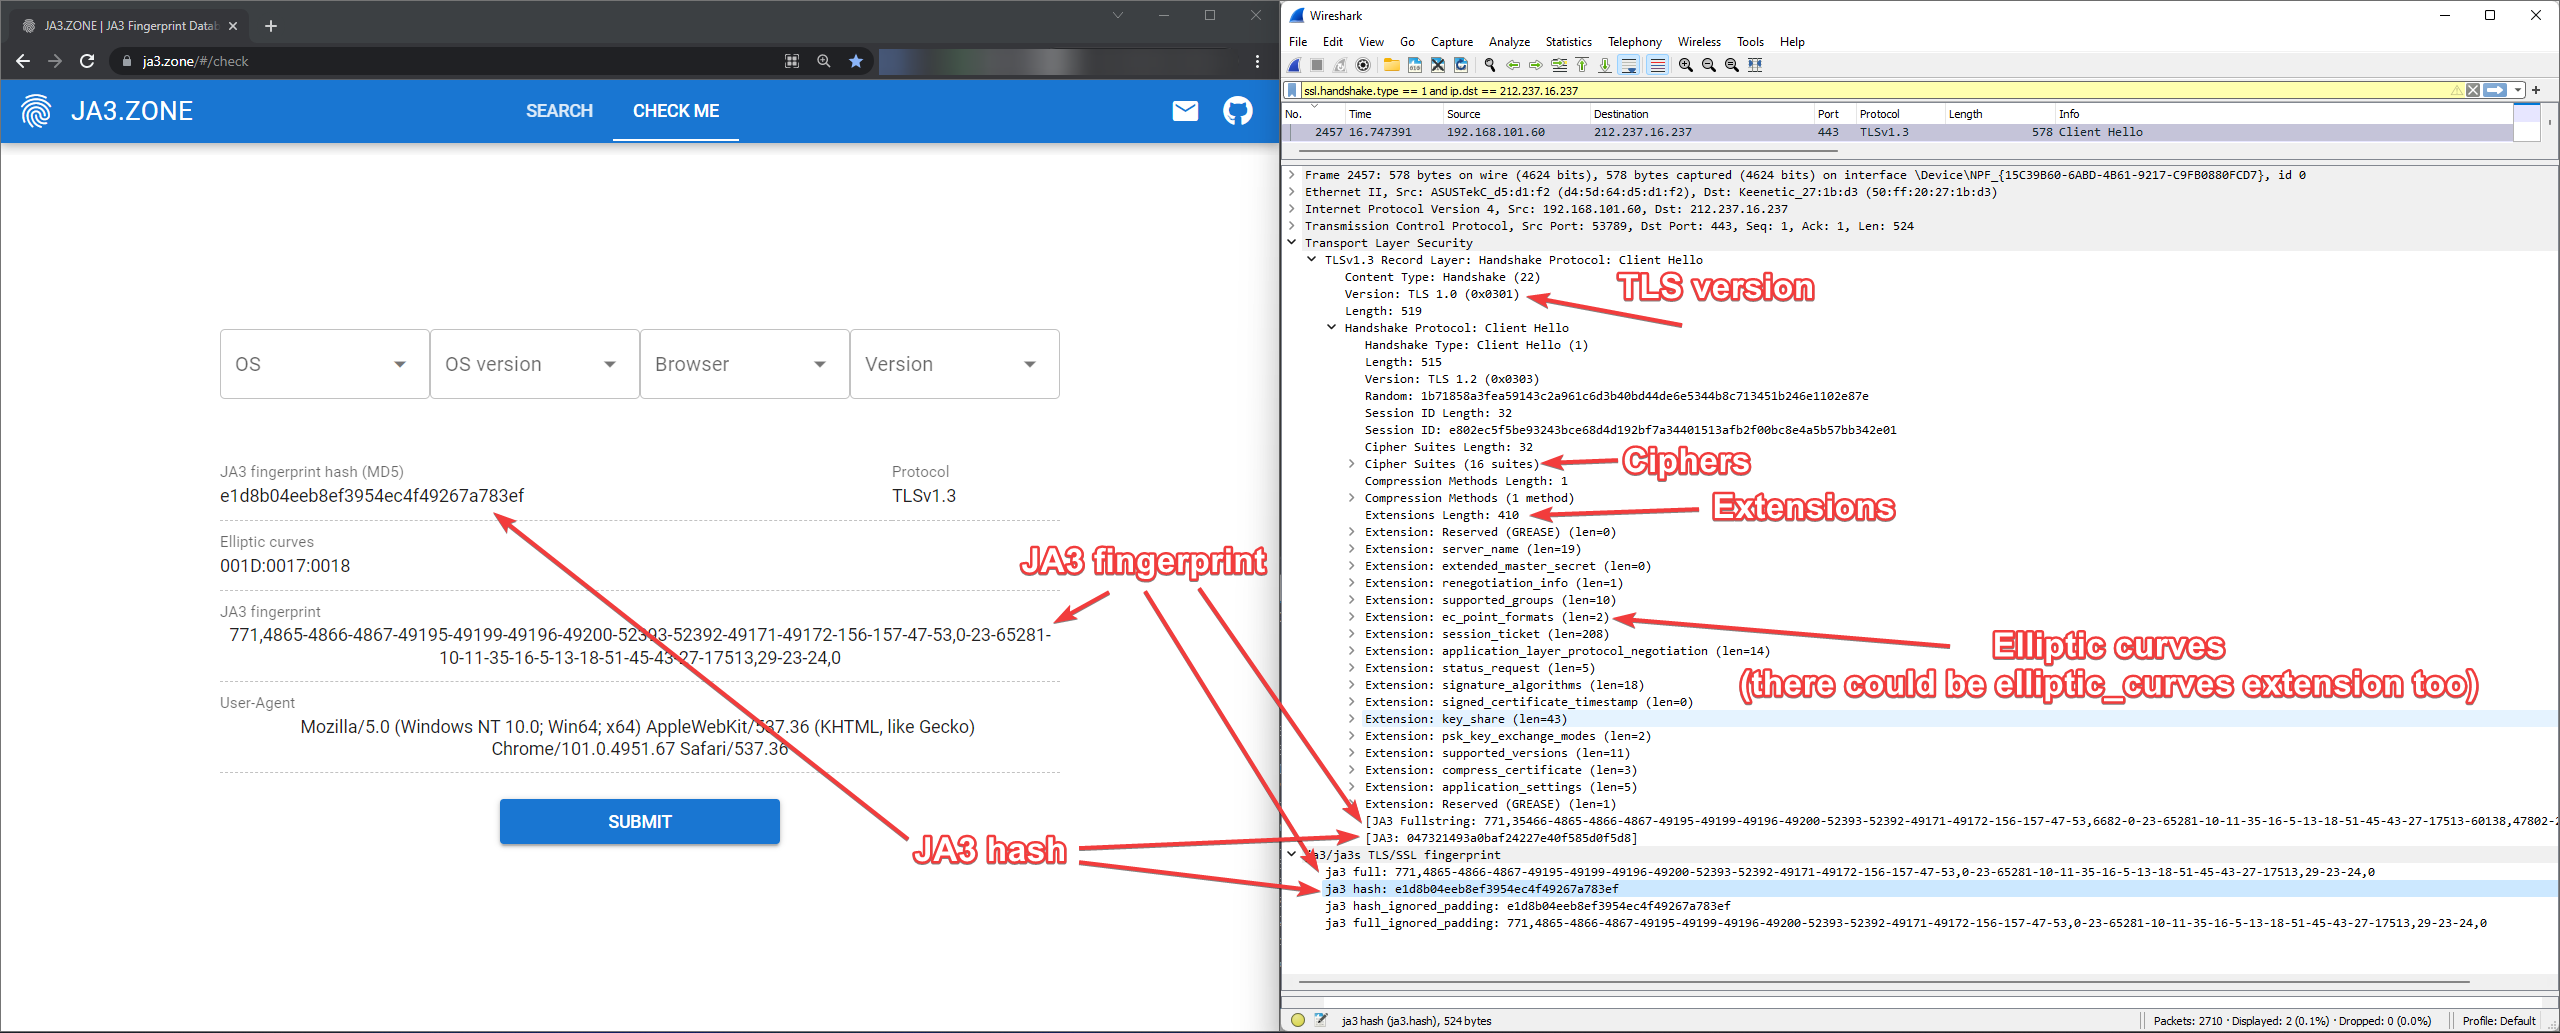Clear the display filter with X
2560x1033 pixels.
(2473, 90)
